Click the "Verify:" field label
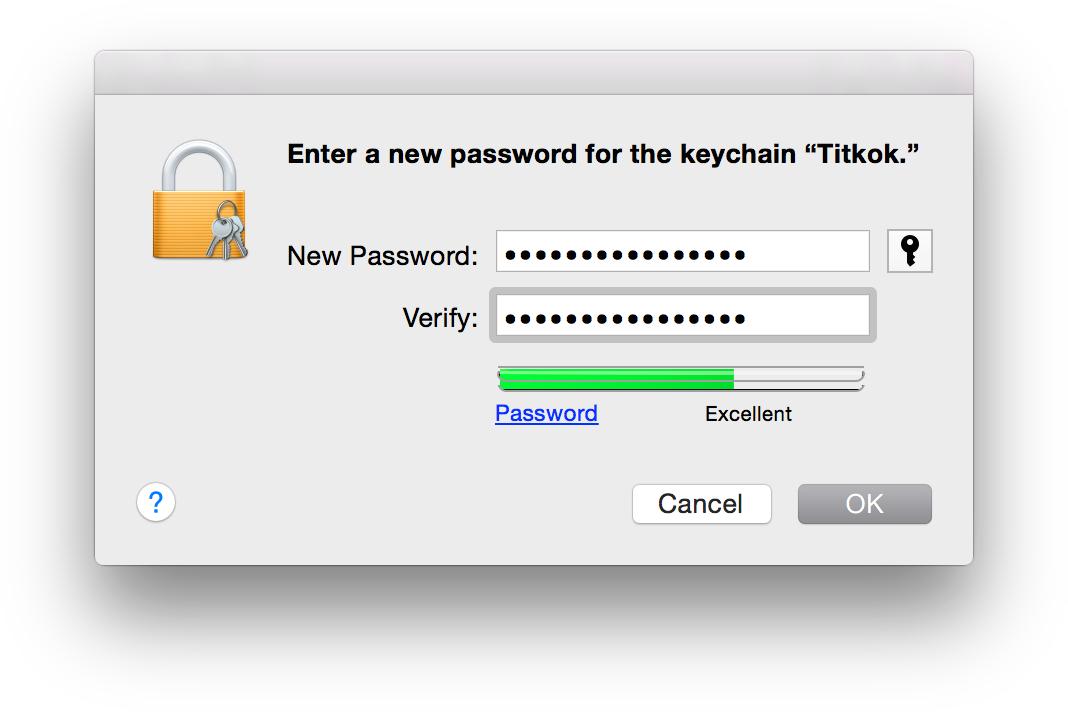 (x=440, y=318)
